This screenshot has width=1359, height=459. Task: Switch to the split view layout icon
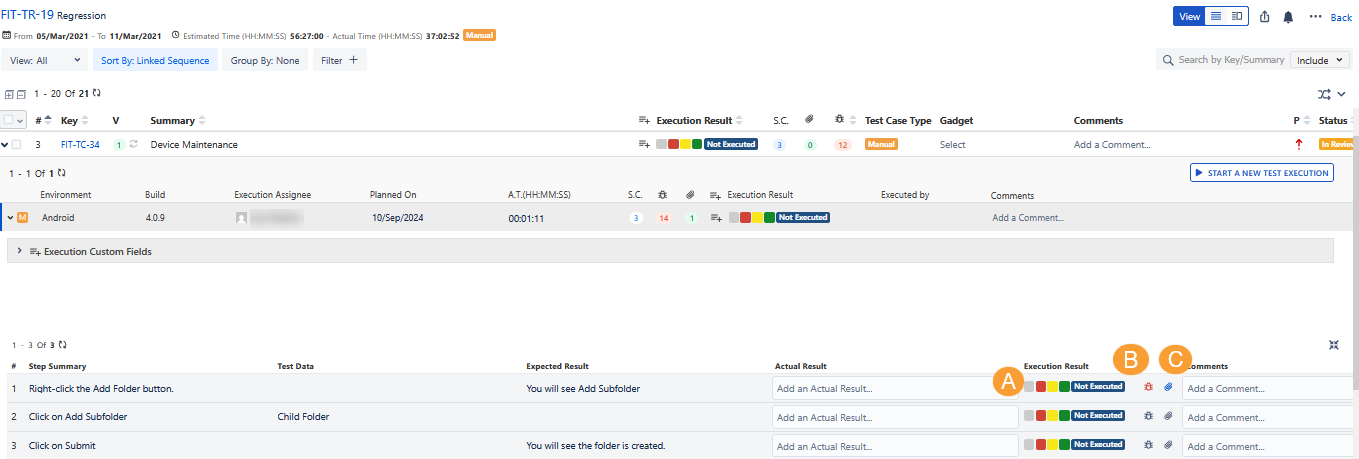pyautogui.click(x=1237, y=16)
